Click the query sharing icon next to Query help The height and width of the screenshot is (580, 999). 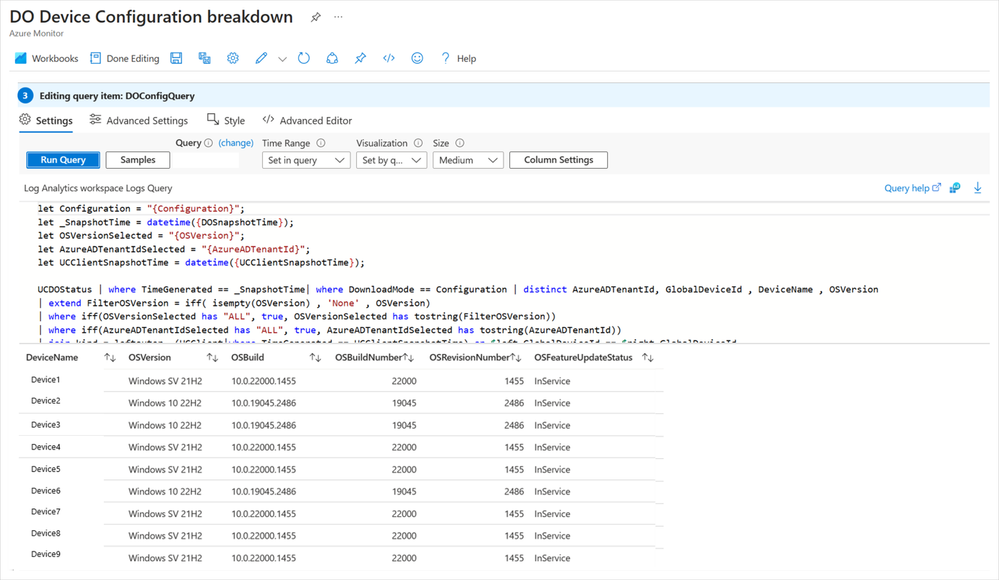(955, 188)
